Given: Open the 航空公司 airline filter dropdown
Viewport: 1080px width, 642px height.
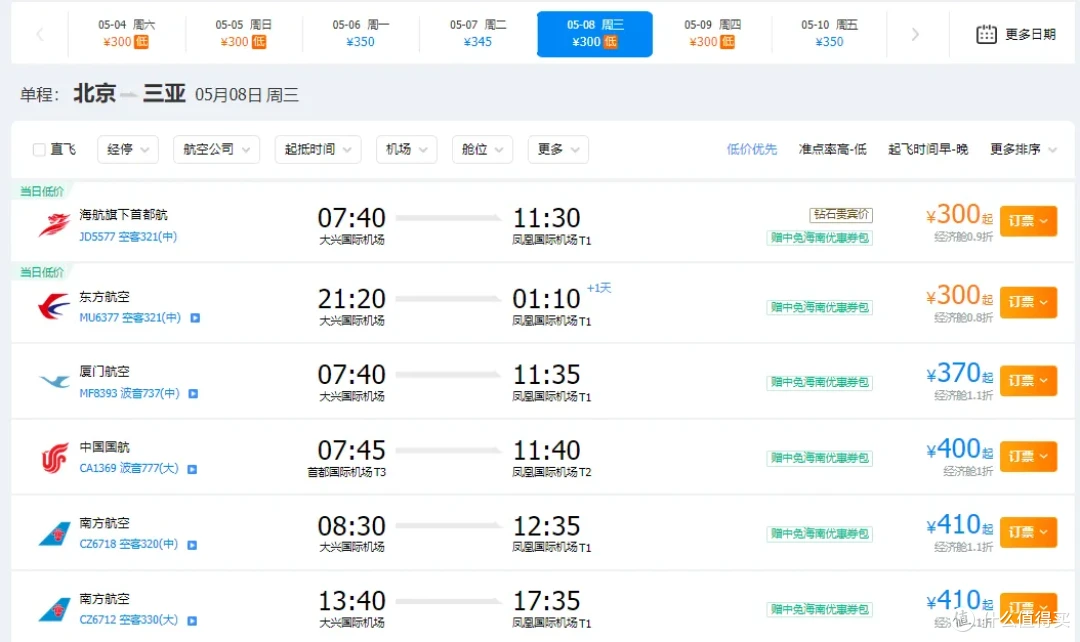Looking at the screenshot, I should coord(216,149).
